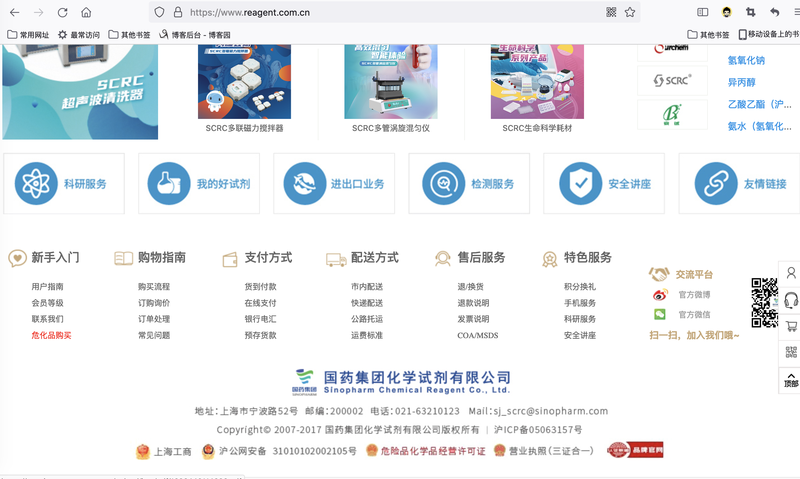The height and width of the screenshot is (479, 800).
Task: Click the crop screenshot toolbar icon
Action: tap(751, 12)
